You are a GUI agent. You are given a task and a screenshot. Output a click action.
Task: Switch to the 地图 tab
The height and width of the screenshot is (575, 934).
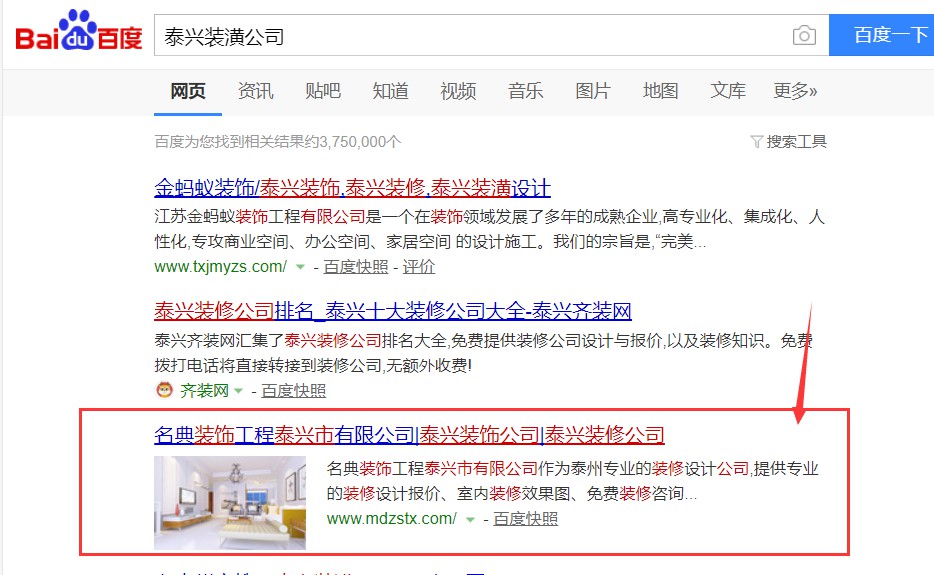click(x=660, y=91)
